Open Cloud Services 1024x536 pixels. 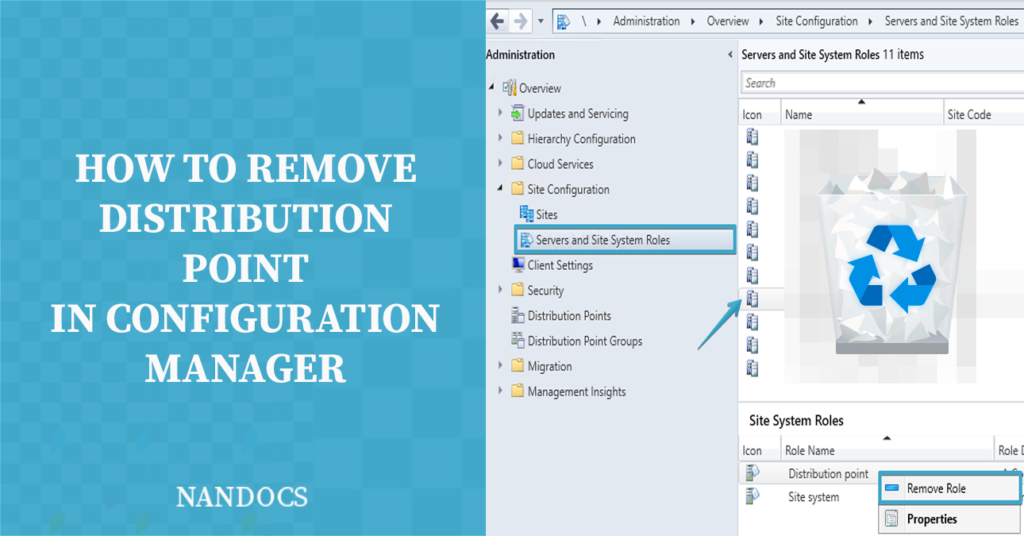click(560, 164)
